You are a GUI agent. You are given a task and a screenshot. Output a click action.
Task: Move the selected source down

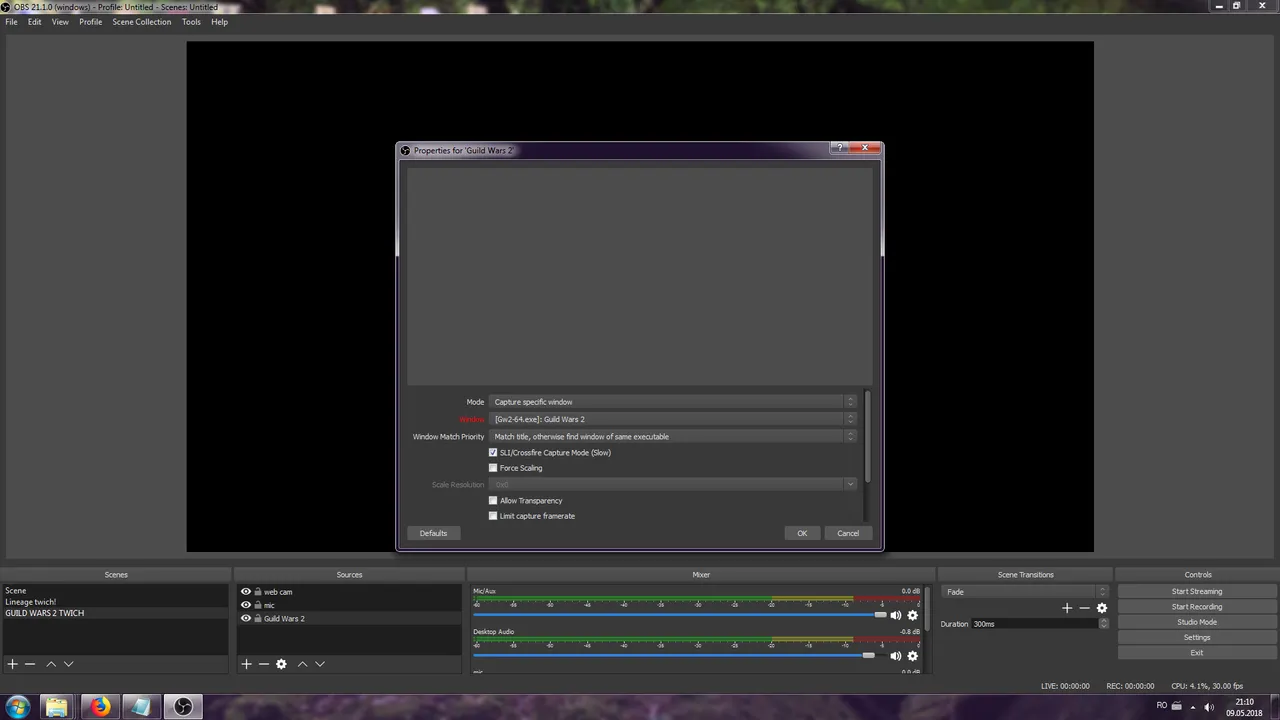(x=320, y=664)
